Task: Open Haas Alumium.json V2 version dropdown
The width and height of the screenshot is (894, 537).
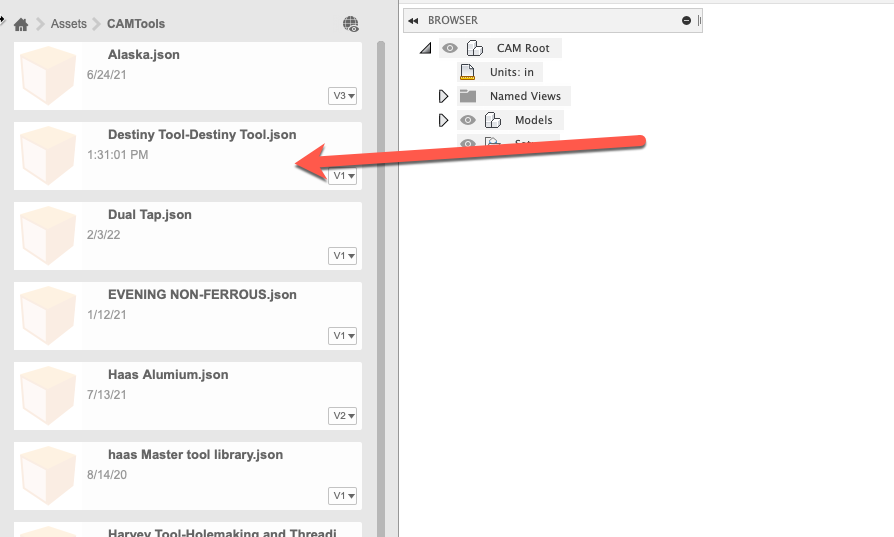Action: point(343,416)
